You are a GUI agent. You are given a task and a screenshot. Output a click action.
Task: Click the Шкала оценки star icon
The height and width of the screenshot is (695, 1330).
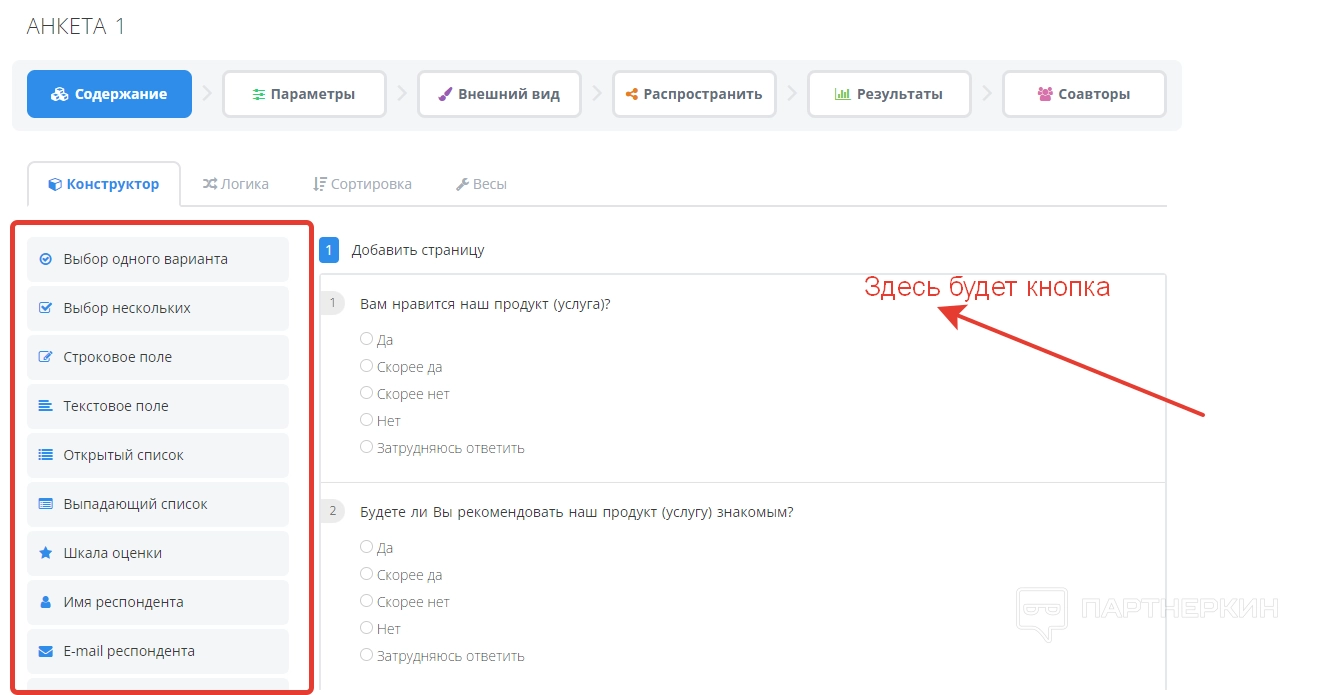[x=45, y=553]
